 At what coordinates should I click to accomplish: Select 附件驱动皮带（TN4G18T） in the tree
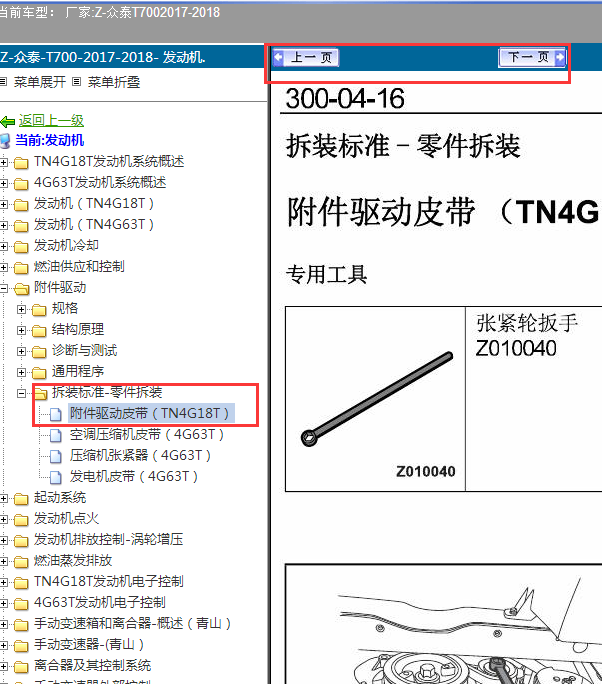pyautogui.click(x=151, y=413)
